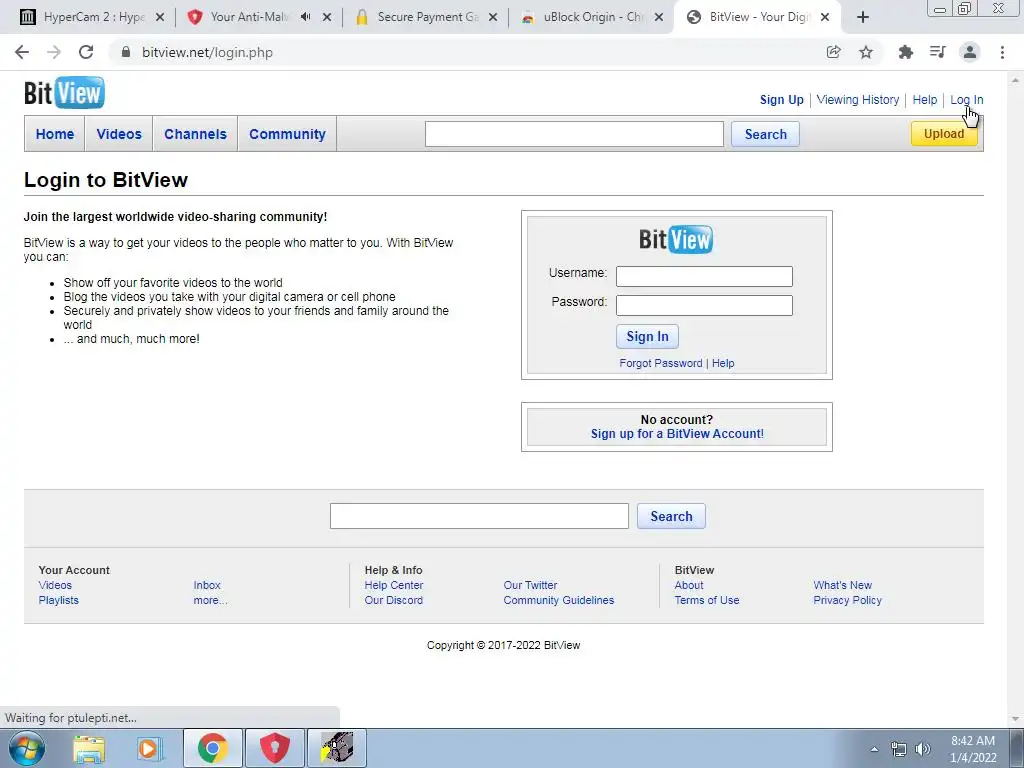Open footer Playlists link
The width and height of the screenshot is (1024, 768).
pos(58,600)
